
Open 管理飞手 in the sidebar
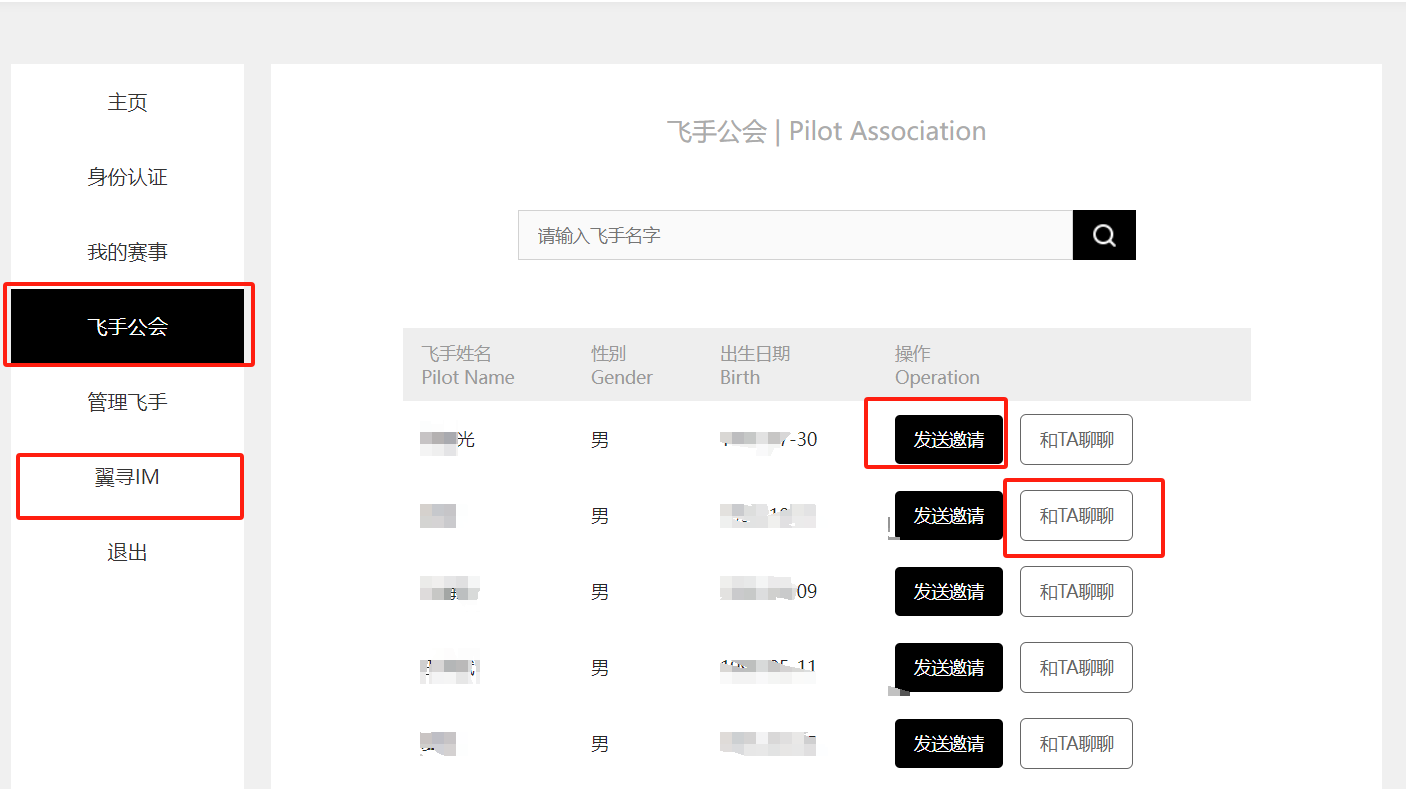coord(127,402)
